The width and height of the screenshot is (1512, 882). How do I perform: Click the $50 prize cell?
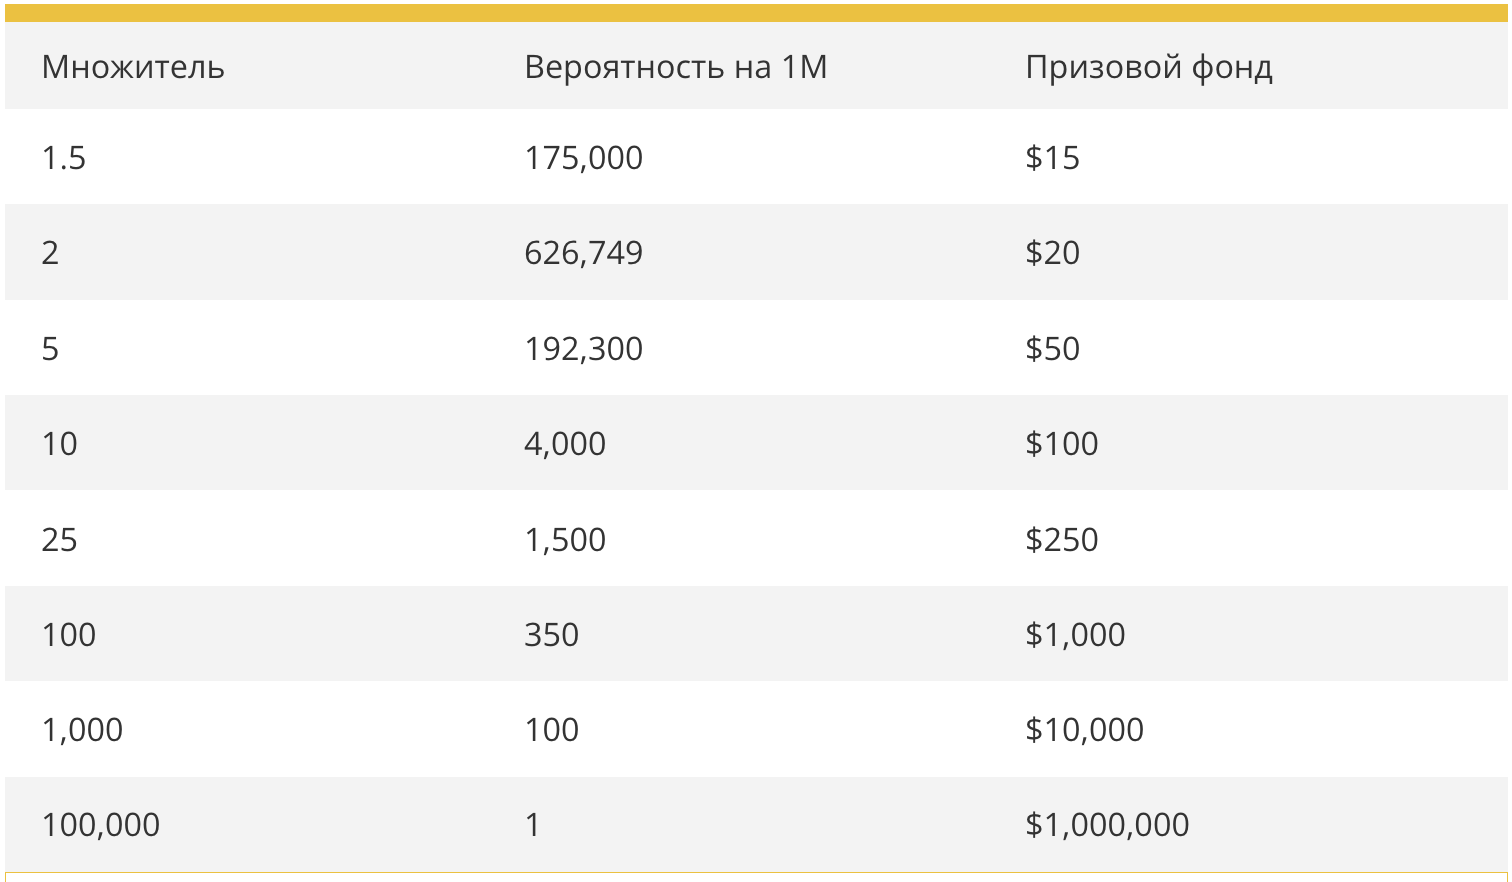tap(1053, 349)
